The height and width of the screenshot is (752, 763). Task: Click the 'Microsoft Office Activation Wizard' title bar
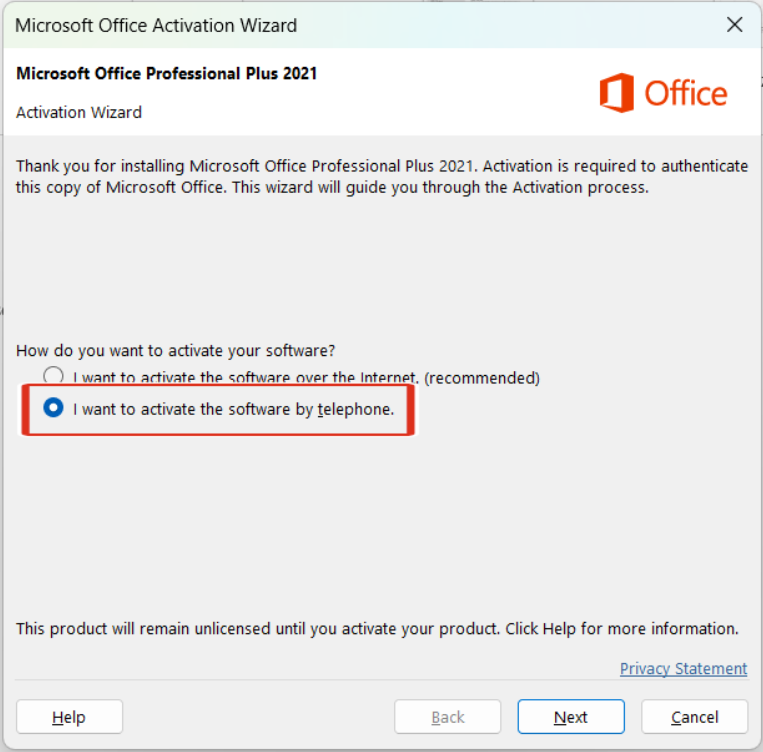pos(156,25)
